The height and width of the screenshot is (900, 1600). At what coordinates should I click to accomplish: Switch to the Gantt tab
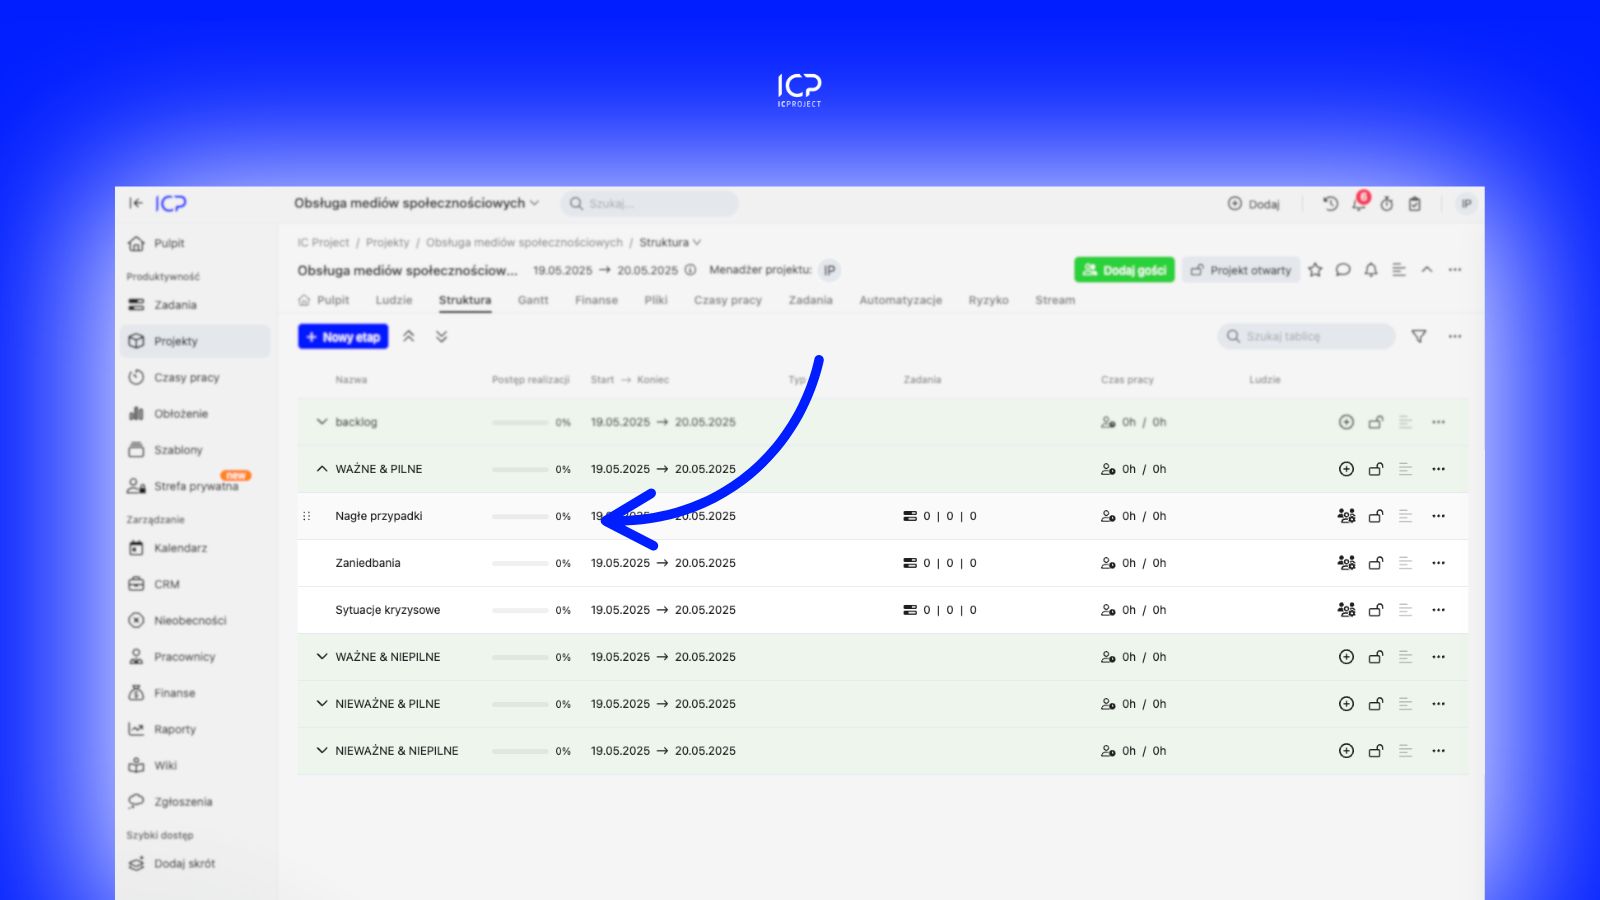point(533,300)
